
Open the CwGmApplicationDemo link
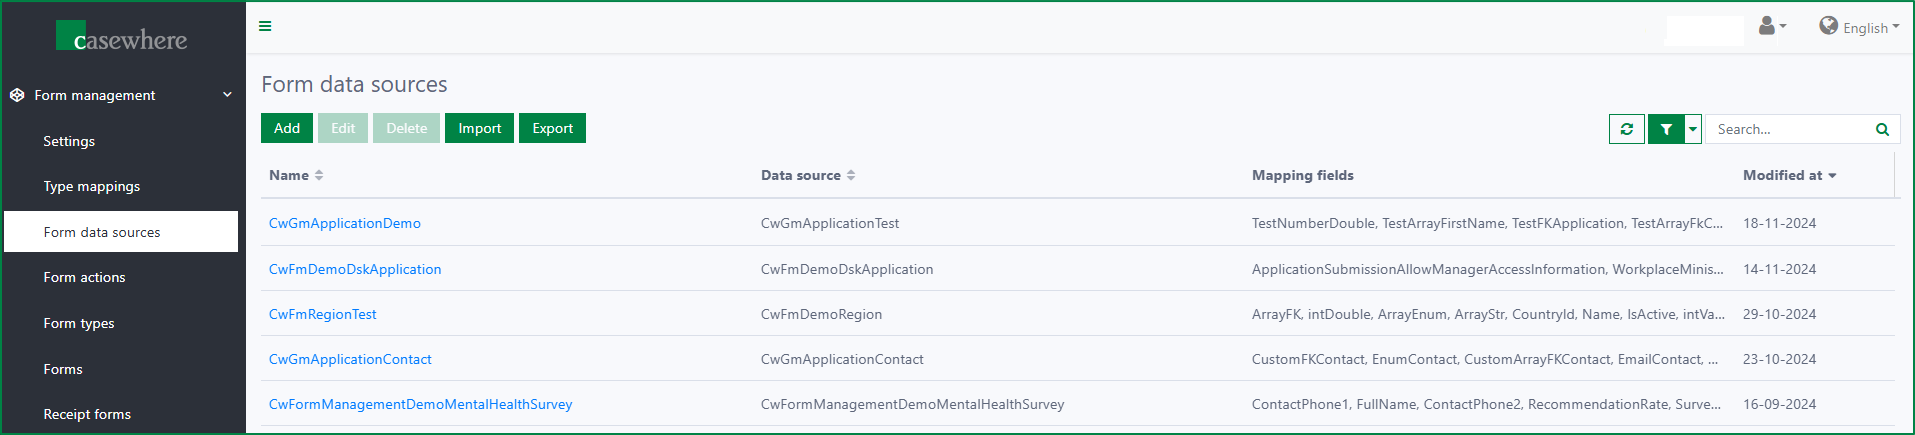[x=345, y=223]
